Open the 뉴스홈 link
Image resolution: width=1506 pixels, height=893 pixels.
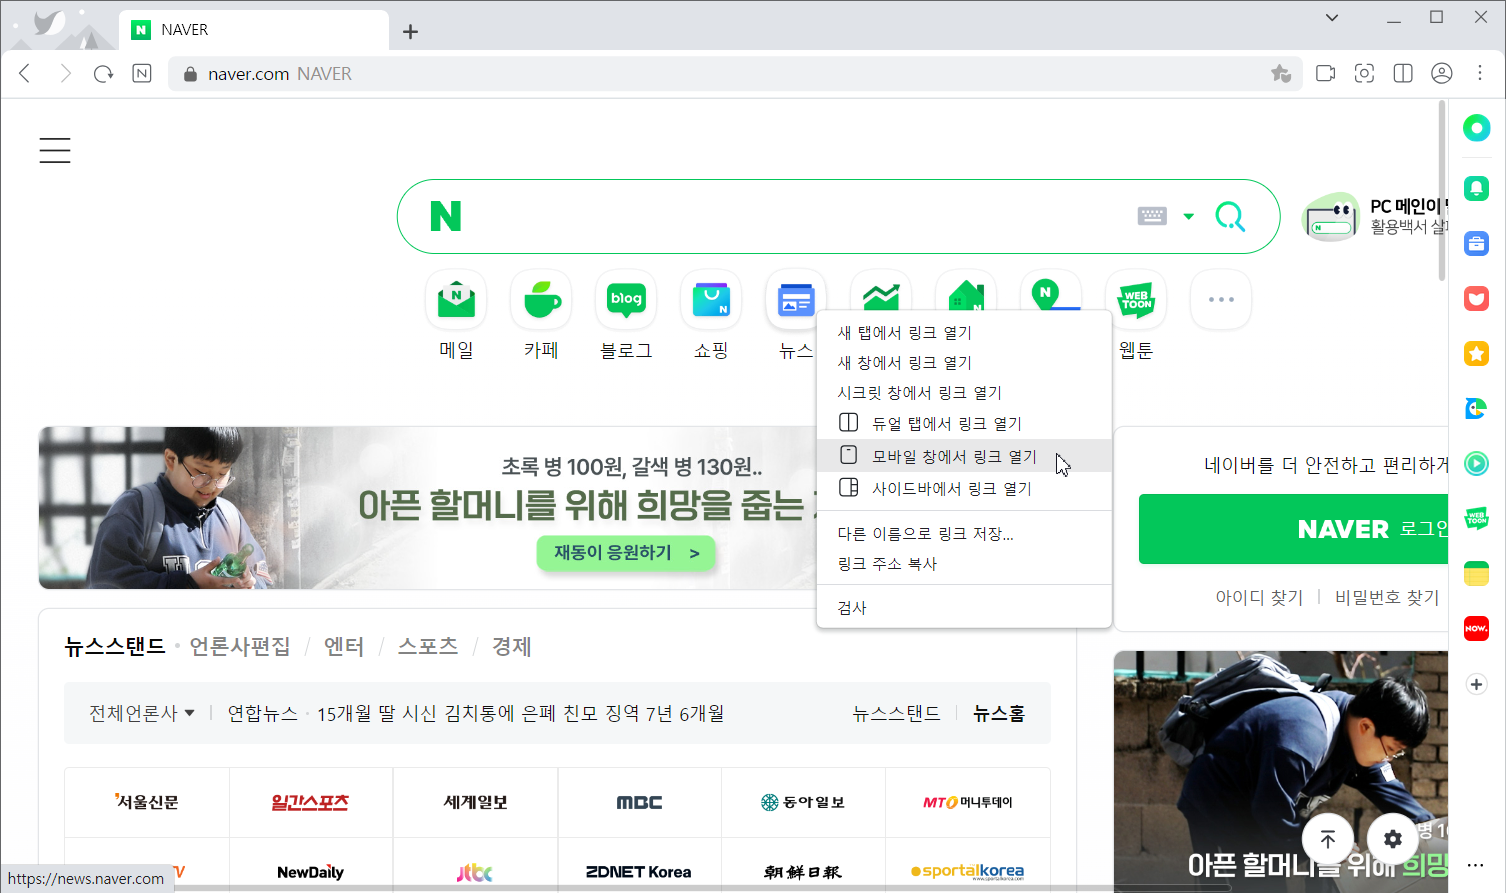tap(998, 713)
